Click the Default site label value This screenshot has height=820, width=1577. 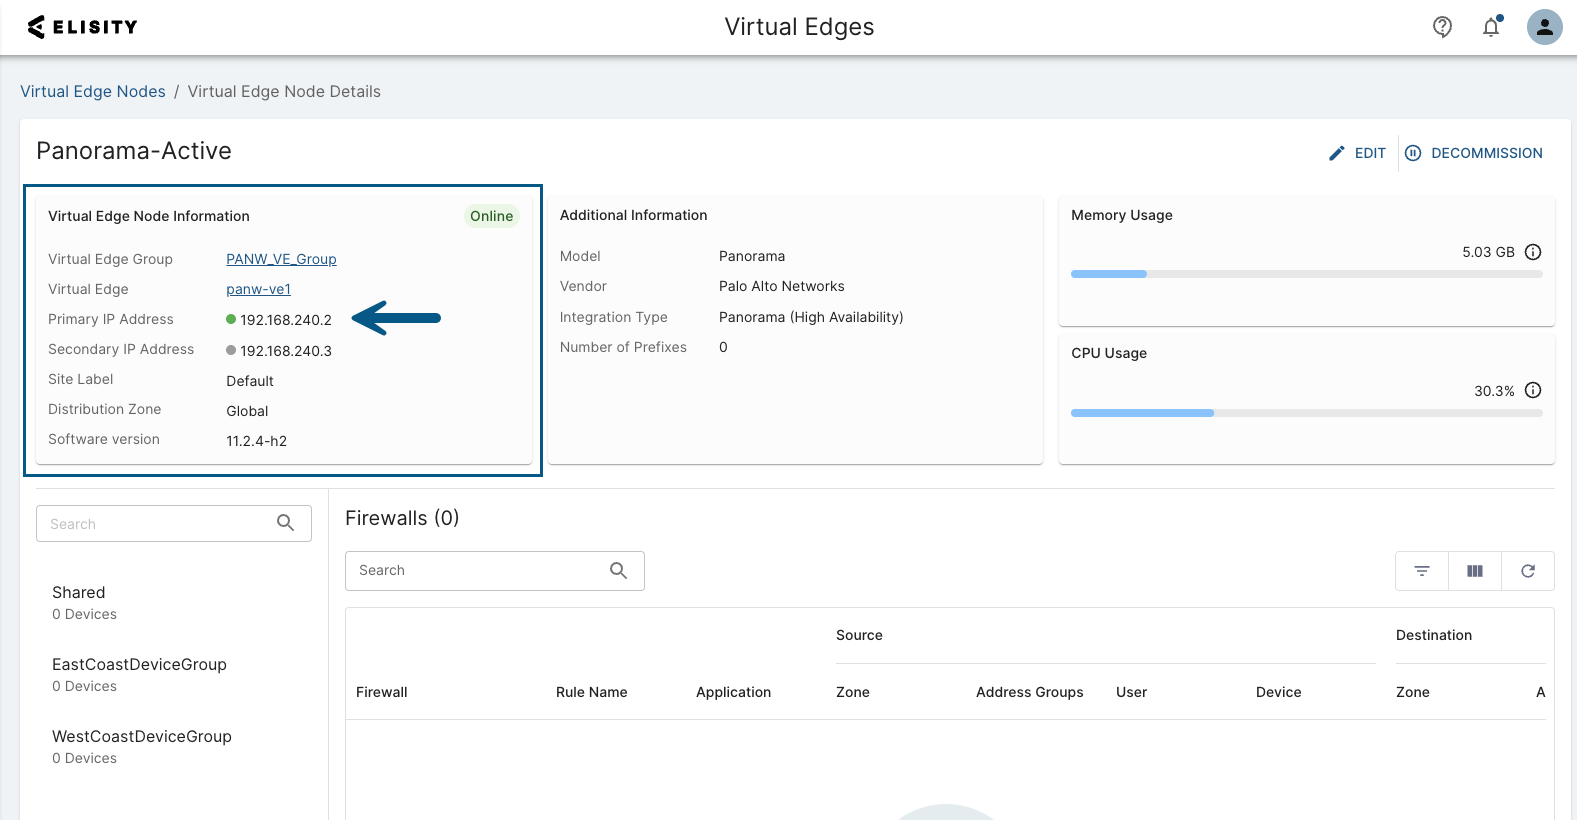coord(250,381)
